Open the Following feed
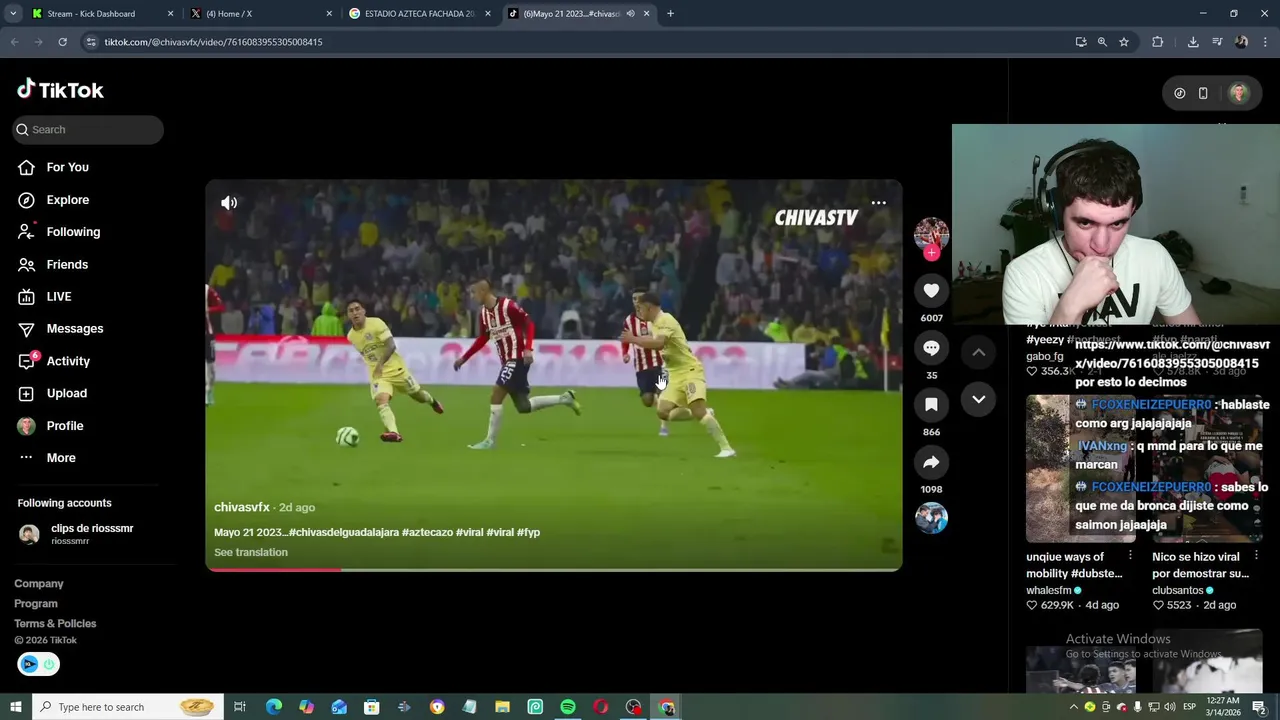The width and height of the screenshot is (1280, 720). click(x=73, y=232)
